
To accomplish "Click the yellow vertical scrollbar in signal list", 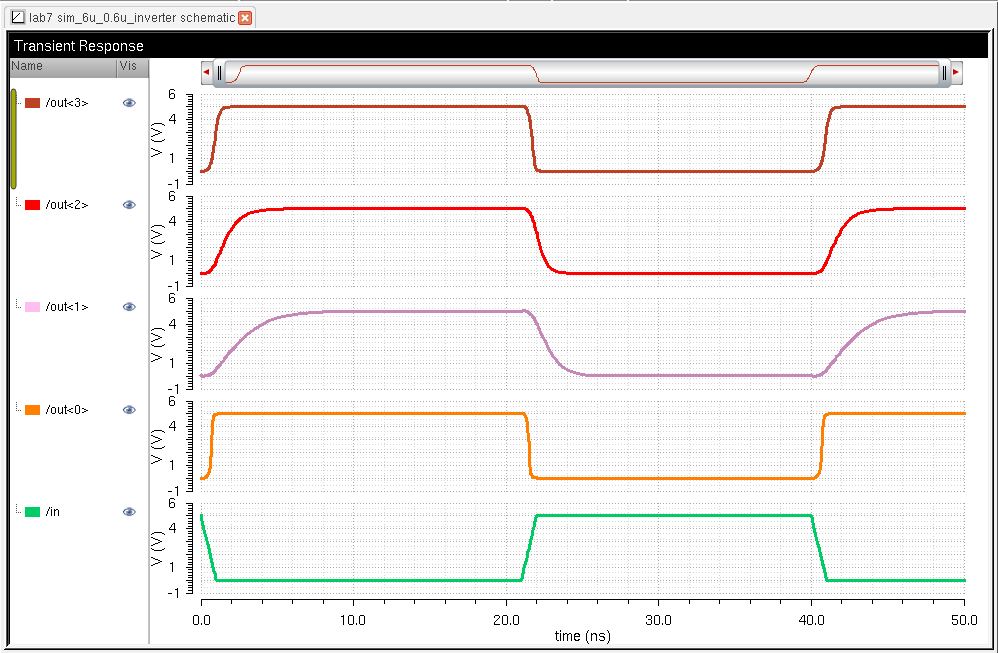I will click(13, 139).
